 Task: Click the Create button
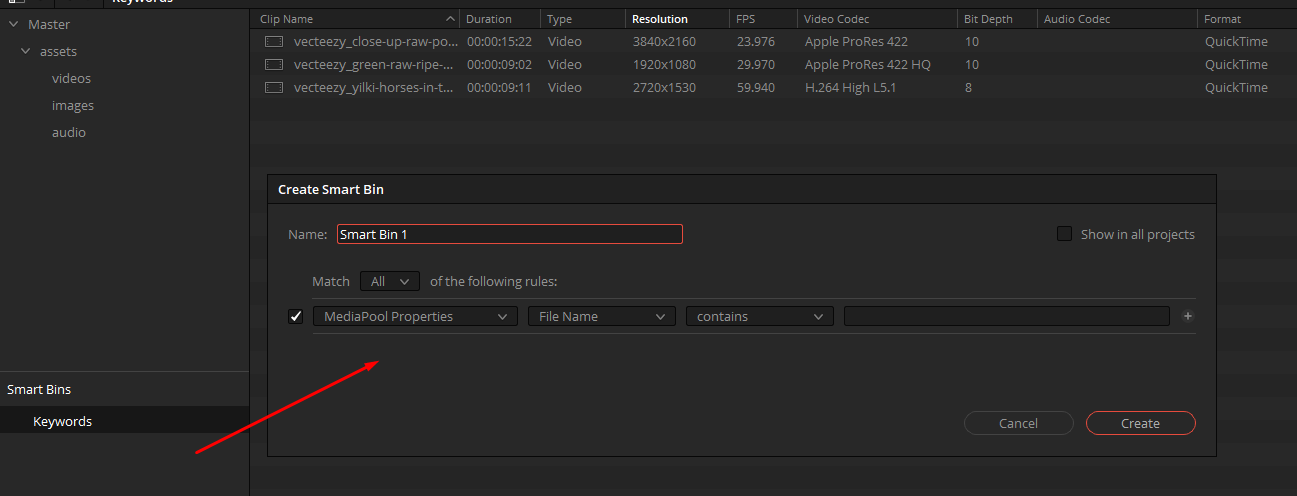tap(1140, 423)
